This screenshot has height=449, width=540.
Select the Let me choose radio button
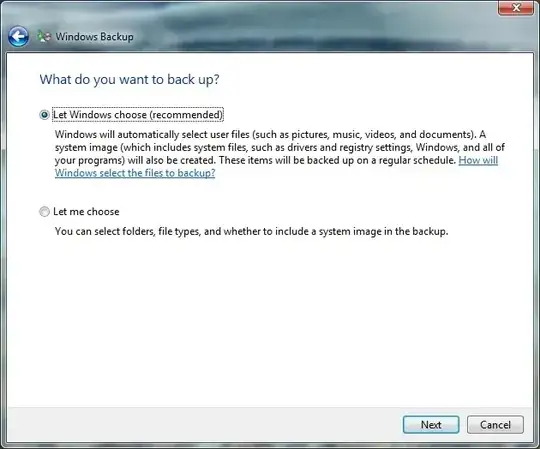pyautogui.click(x=44, y=211)
